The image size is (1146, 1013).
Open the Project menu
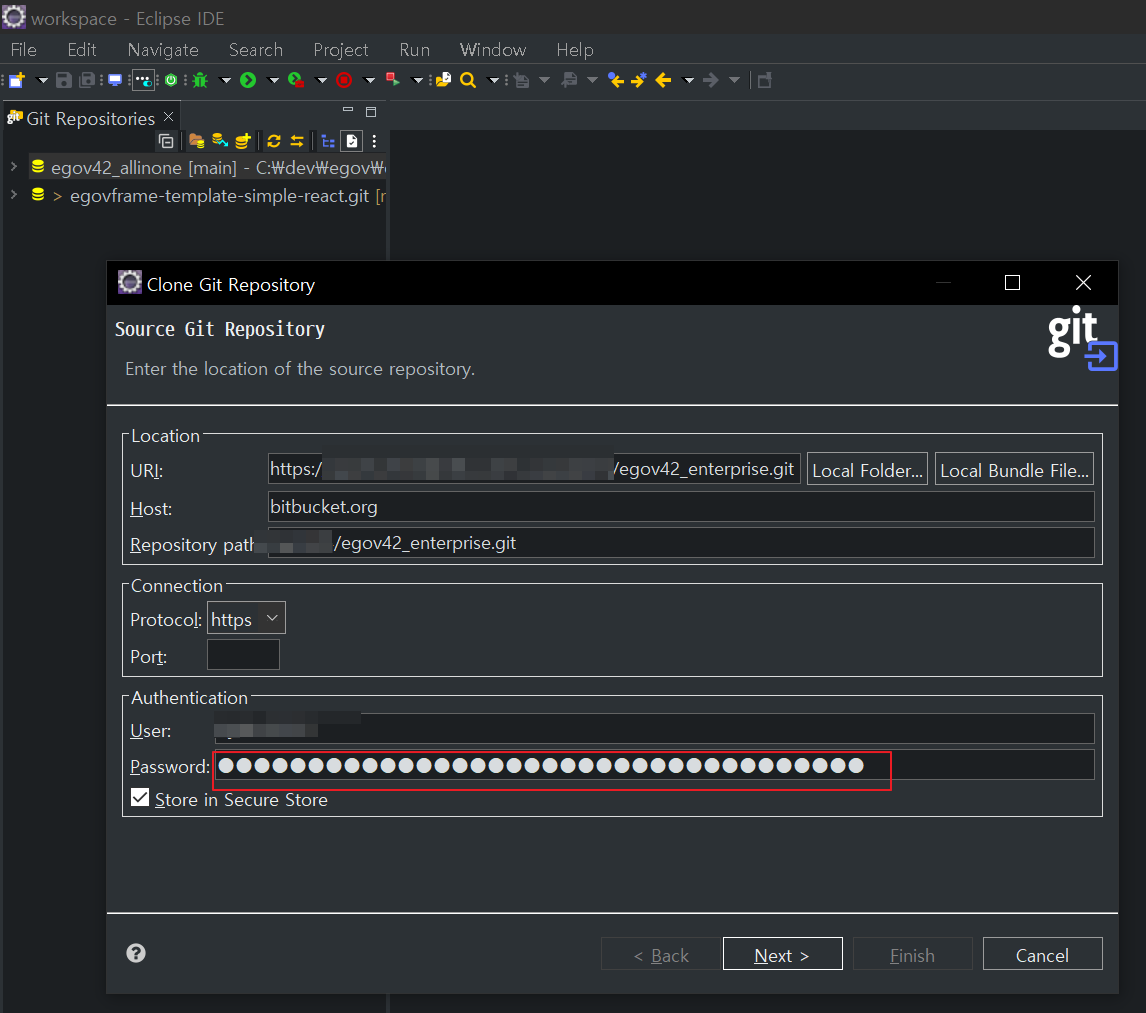click(x=341, y=50)
